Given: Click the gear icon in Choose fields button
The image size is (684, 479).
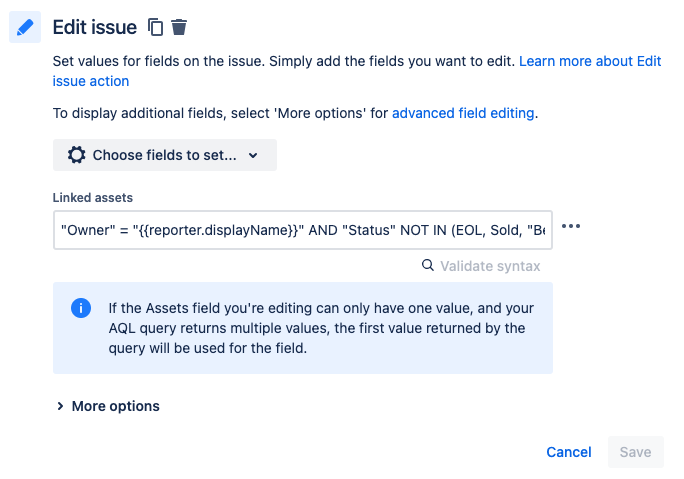Looking at the screenshot, I should (76, 155).
